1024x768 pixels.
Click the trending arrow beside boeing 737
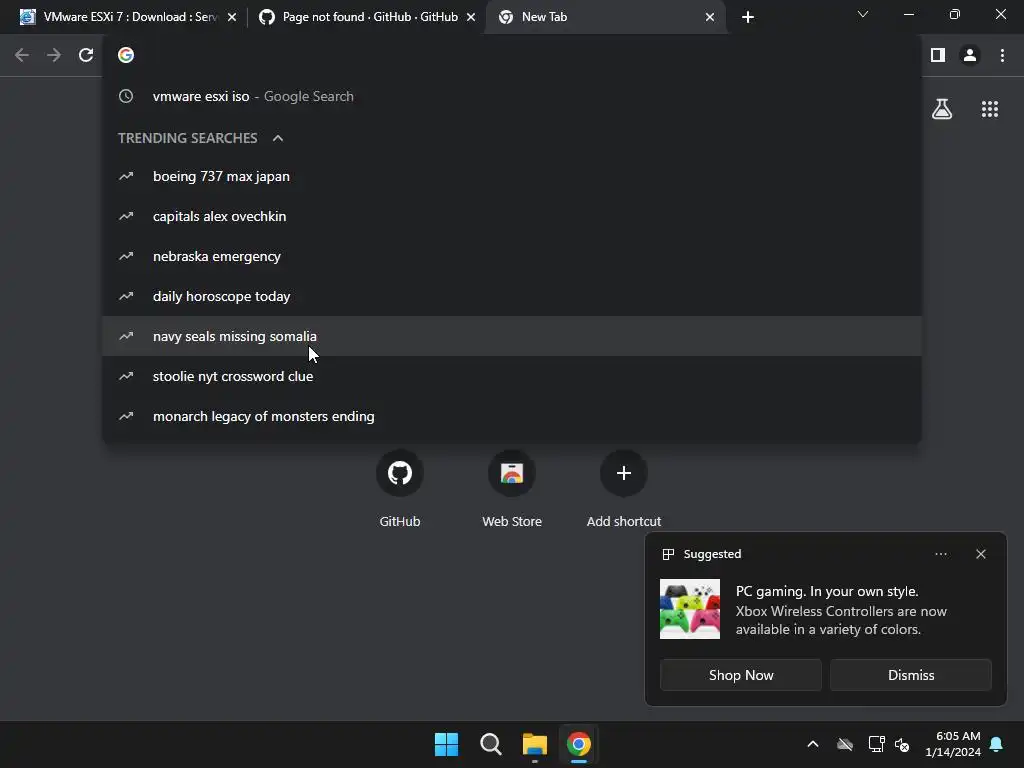(x=126, y=176)
